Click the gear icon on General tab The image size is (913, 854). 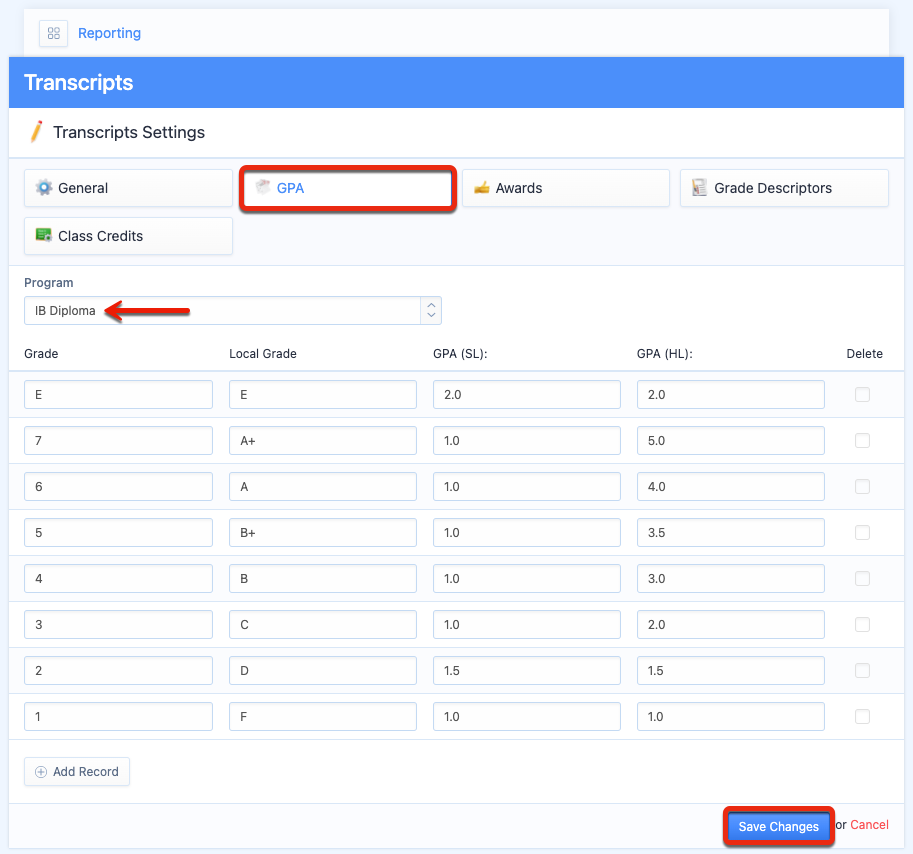(x=44, y=187)
